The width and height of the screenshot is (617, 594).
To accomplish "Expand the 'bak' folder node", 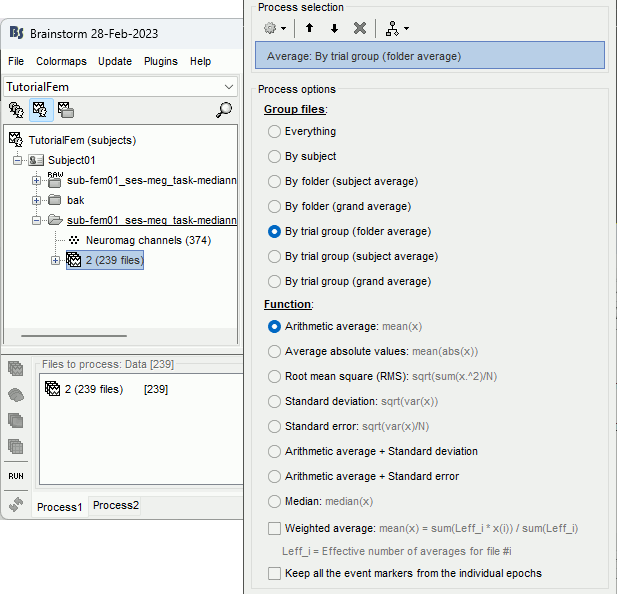I will coord(37,200).
